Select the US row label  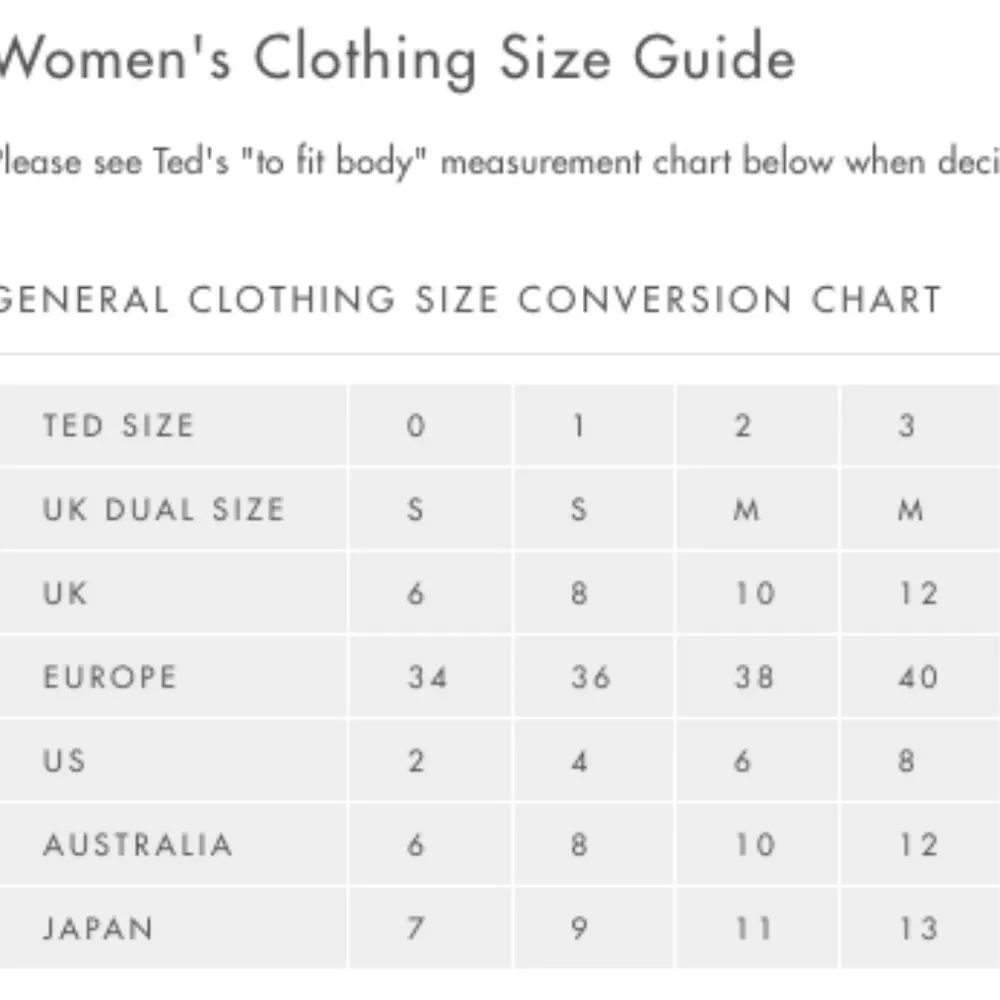[64, 761]
